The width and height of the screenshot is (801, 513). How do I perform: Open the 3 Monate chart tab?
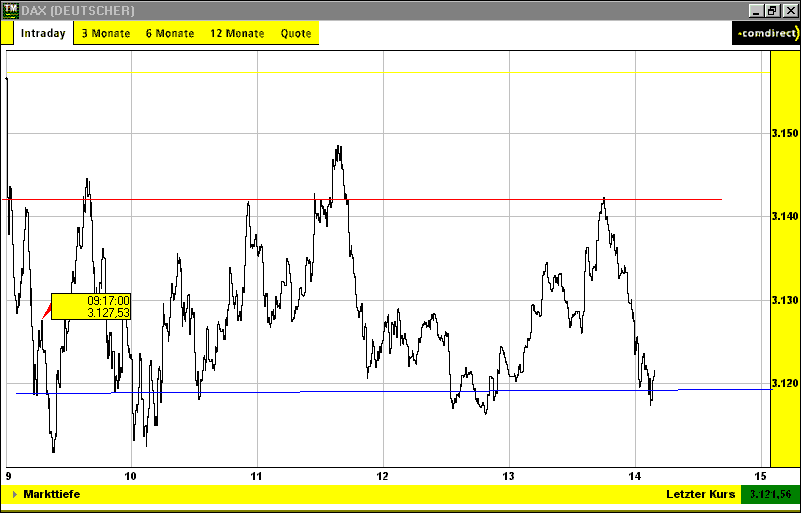click(x=106, y=34)
